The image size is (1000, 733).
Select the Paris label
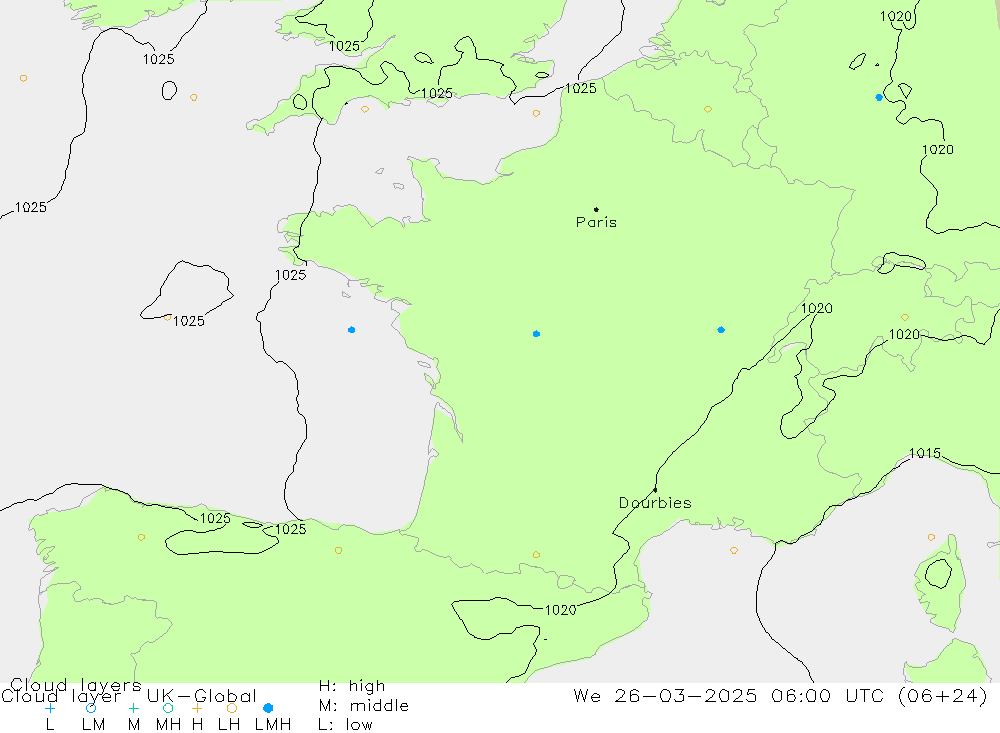pos(596,222)
